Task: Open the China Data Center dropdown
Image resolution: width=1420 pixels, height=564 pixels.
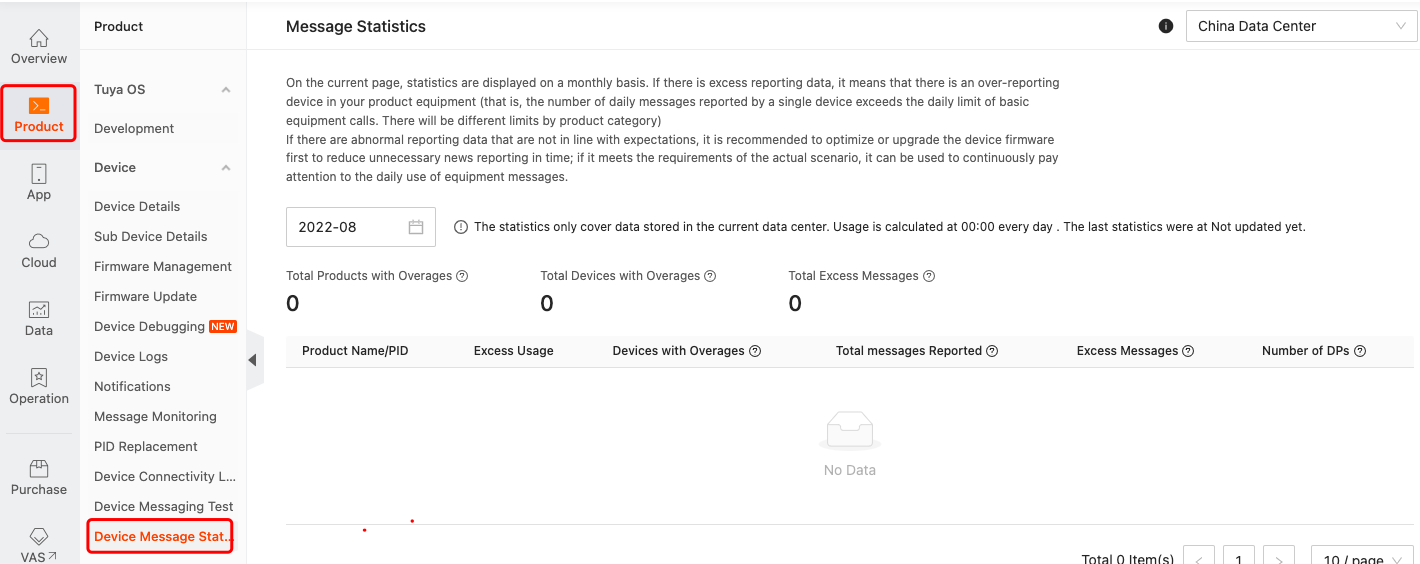Action: [x=1302, y=26]
